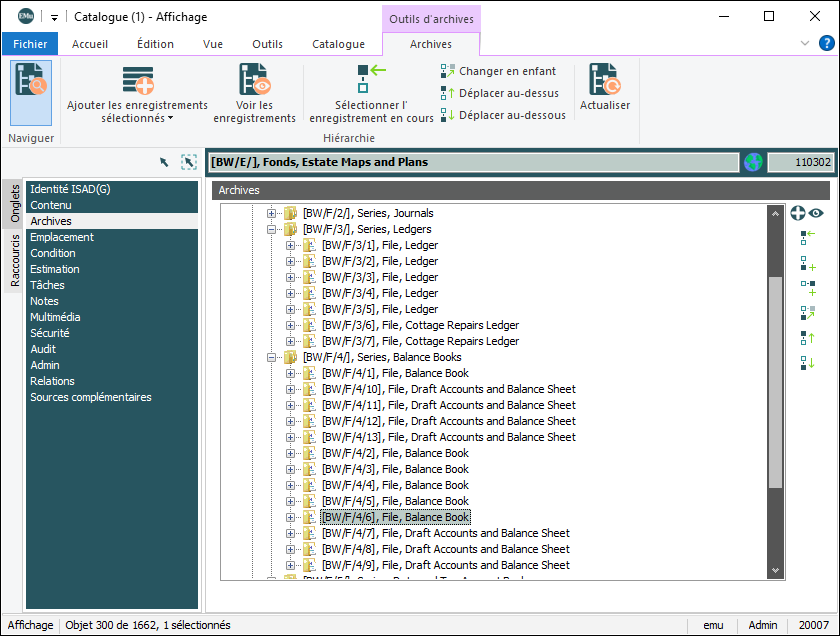
Task: Select [BW/F/4/6], File, Balance Book in the tree
Action: [x=395, y=517]
